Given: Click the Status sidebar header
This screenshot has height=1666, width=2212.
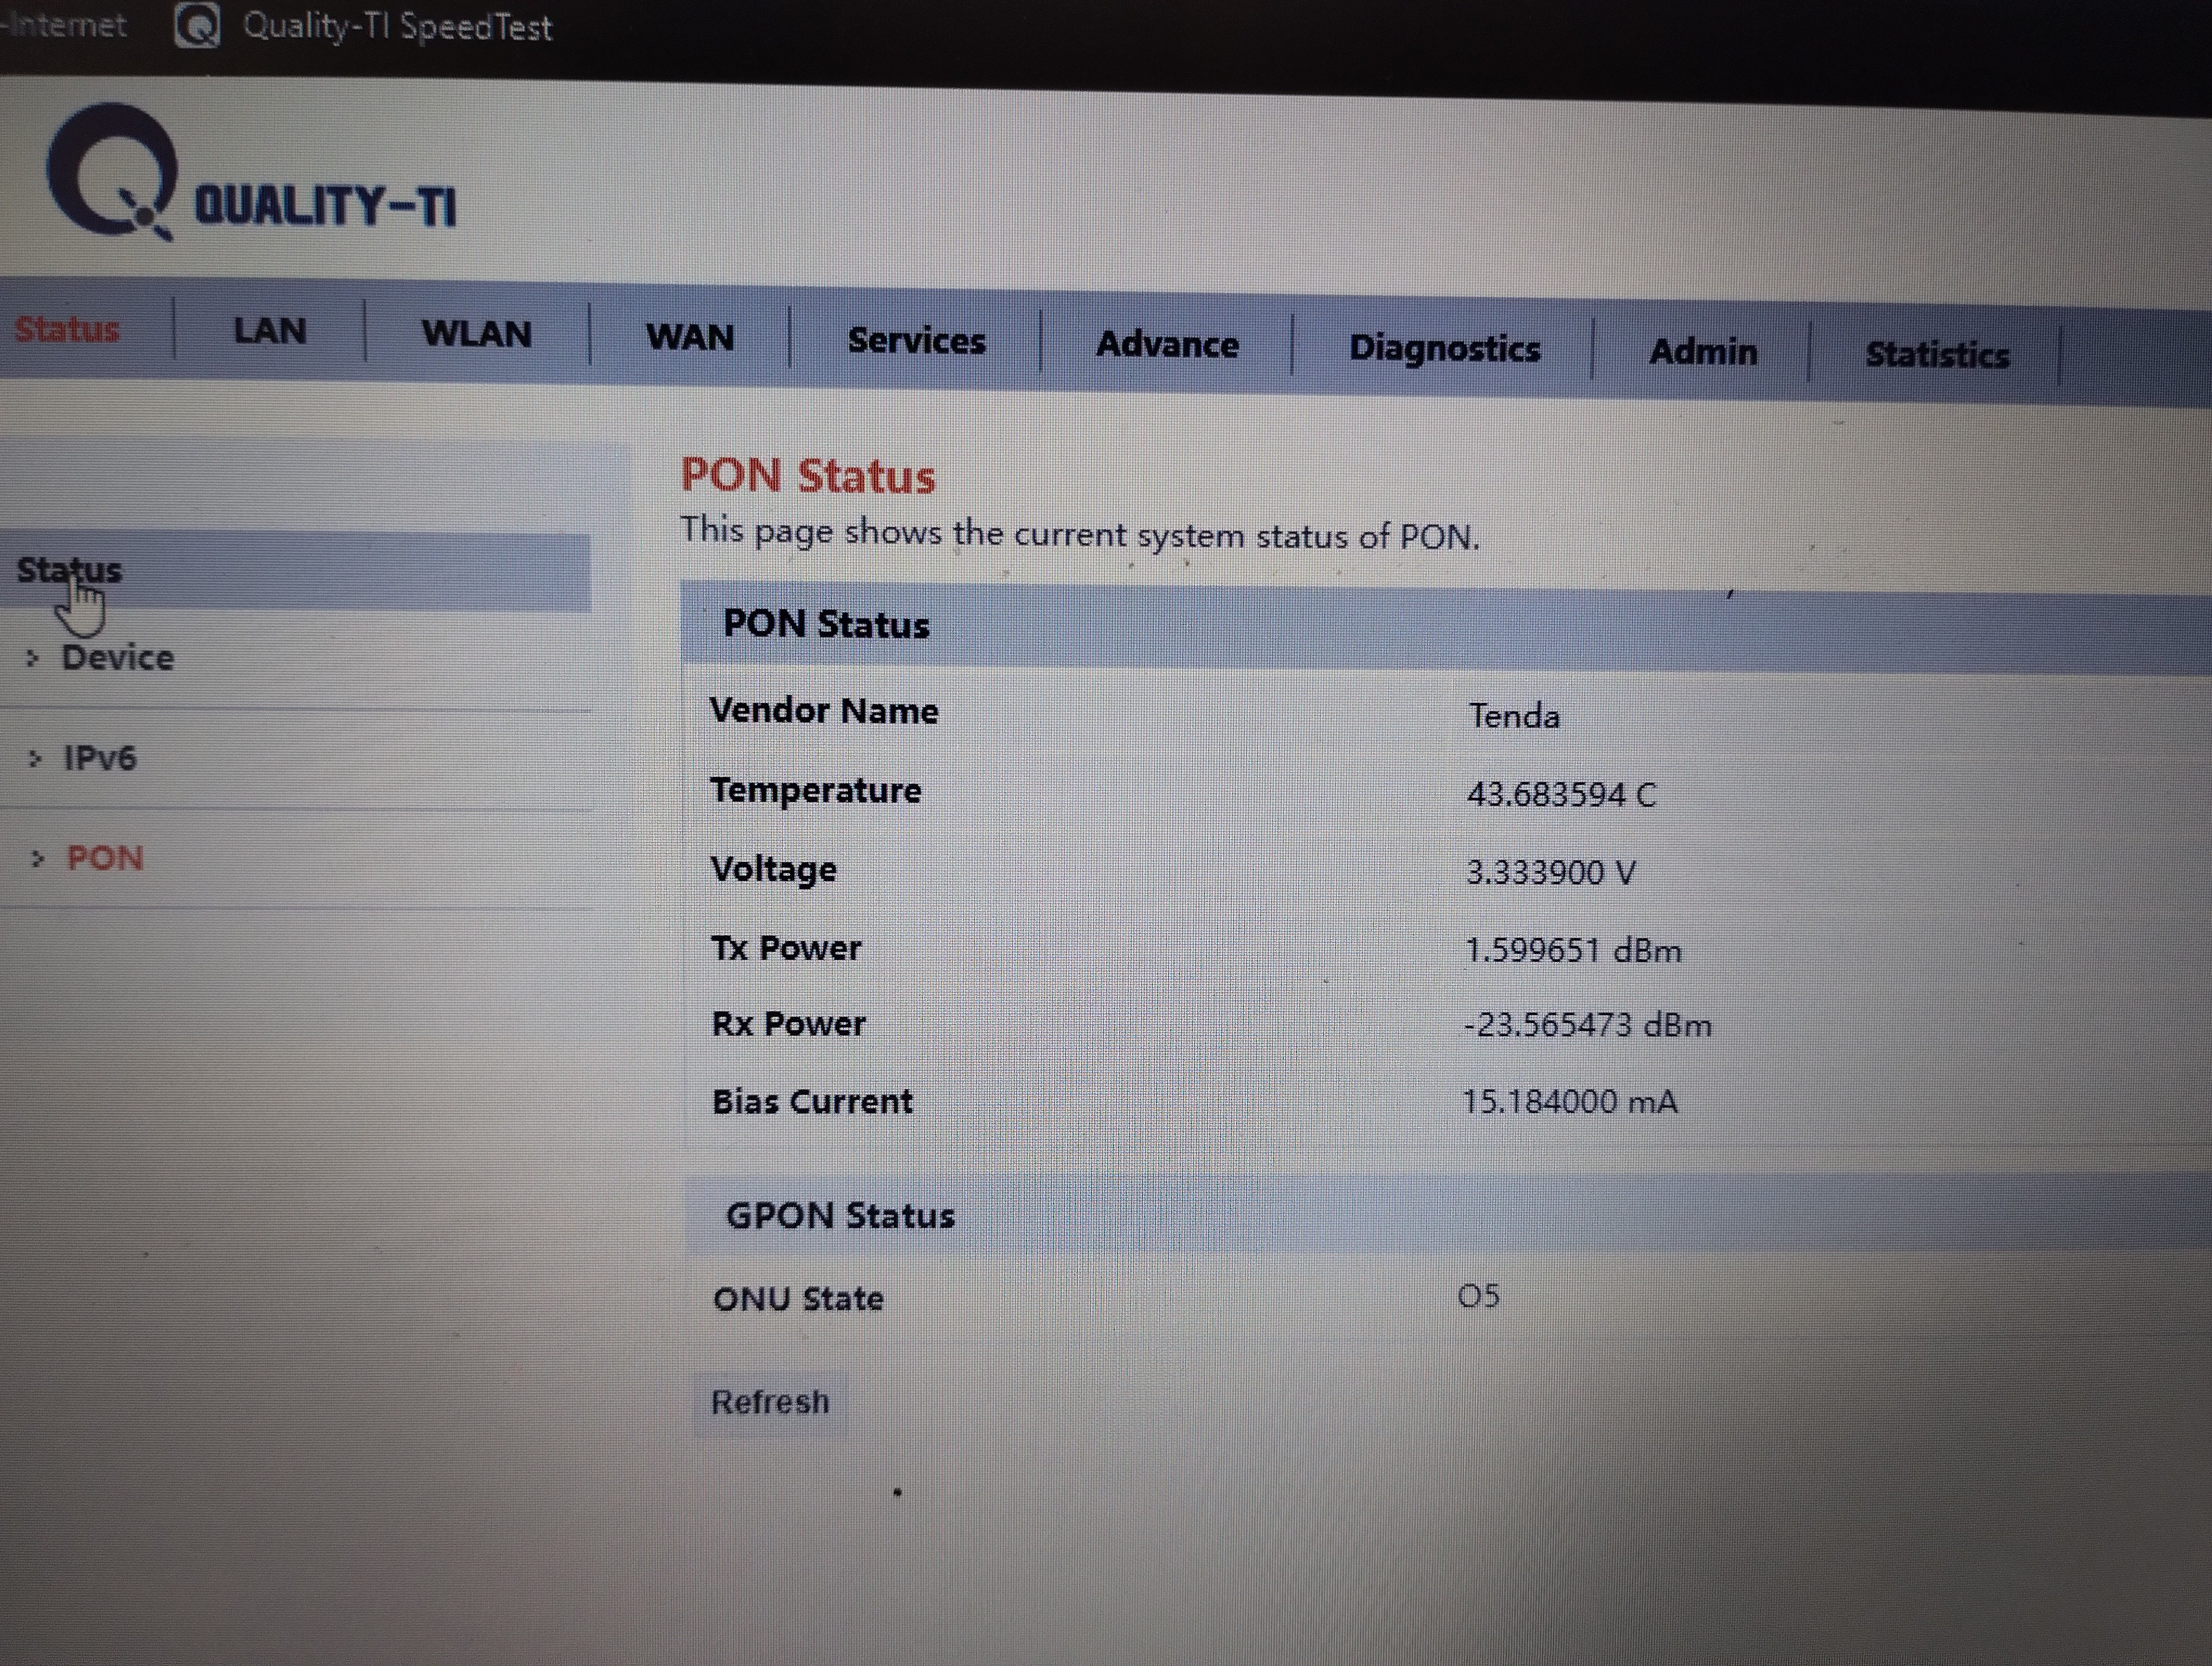Looking at the screenshot, I should point(69,570).
